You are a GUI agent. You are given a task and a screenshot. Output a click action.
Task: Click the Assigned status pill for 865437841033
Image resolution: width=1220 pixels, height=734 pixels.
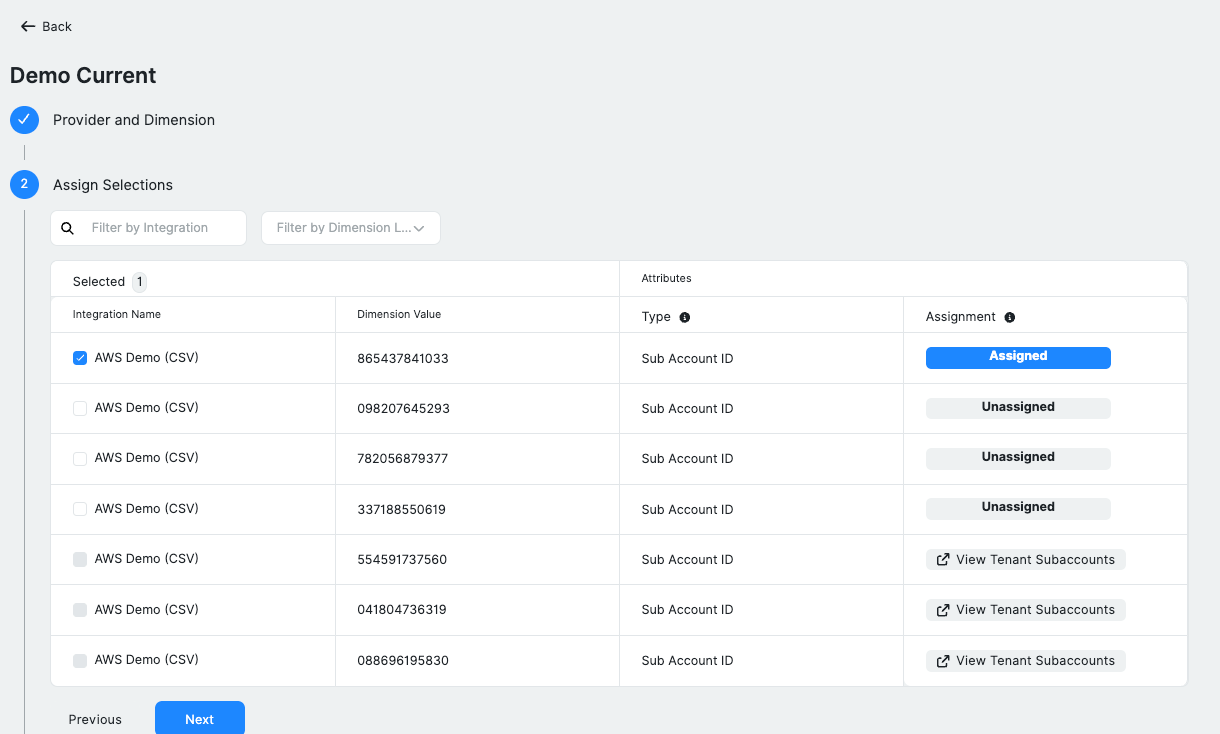[1018, 356]
